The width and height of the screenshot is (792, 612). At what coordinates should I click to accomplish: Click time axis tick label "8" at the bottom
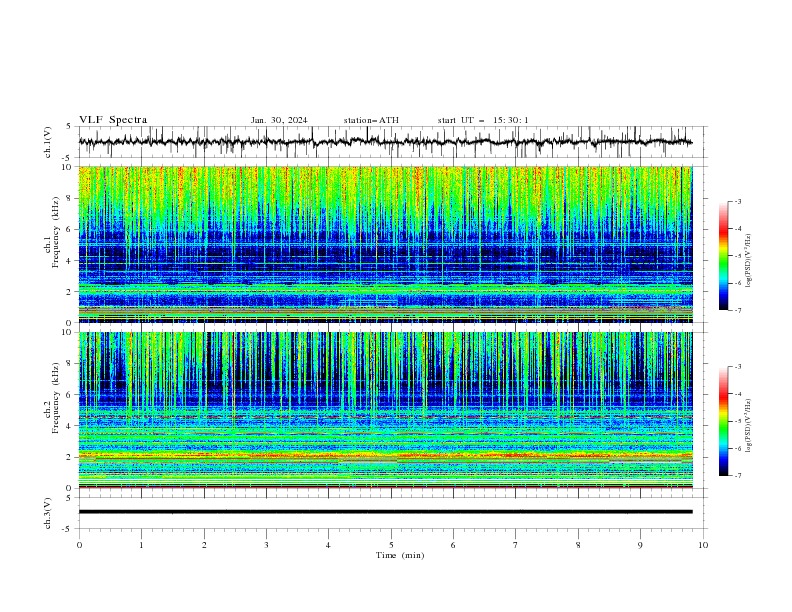[x=578, y=545]
